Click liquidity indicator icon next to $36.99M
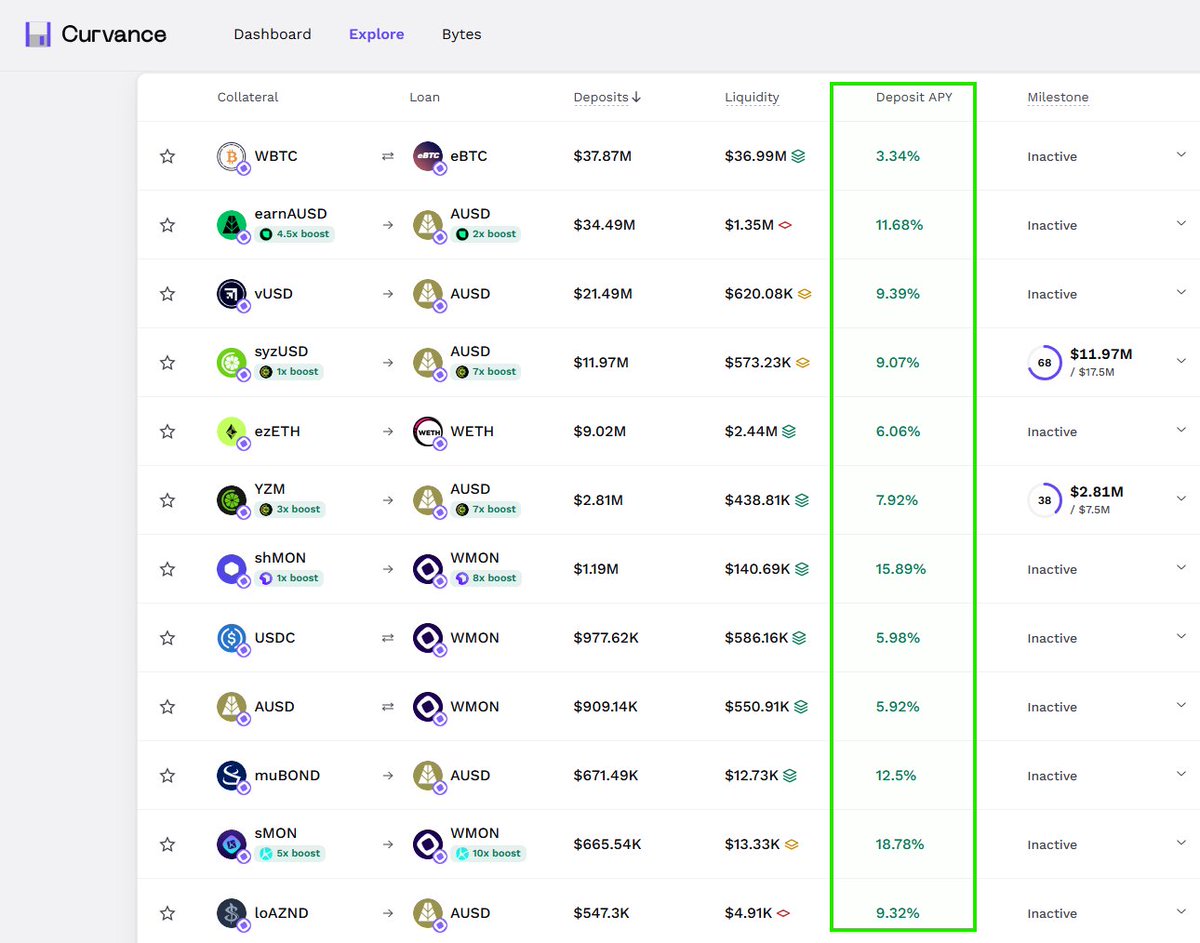This screenshot has height=943, width=1200. click(798, 156)
